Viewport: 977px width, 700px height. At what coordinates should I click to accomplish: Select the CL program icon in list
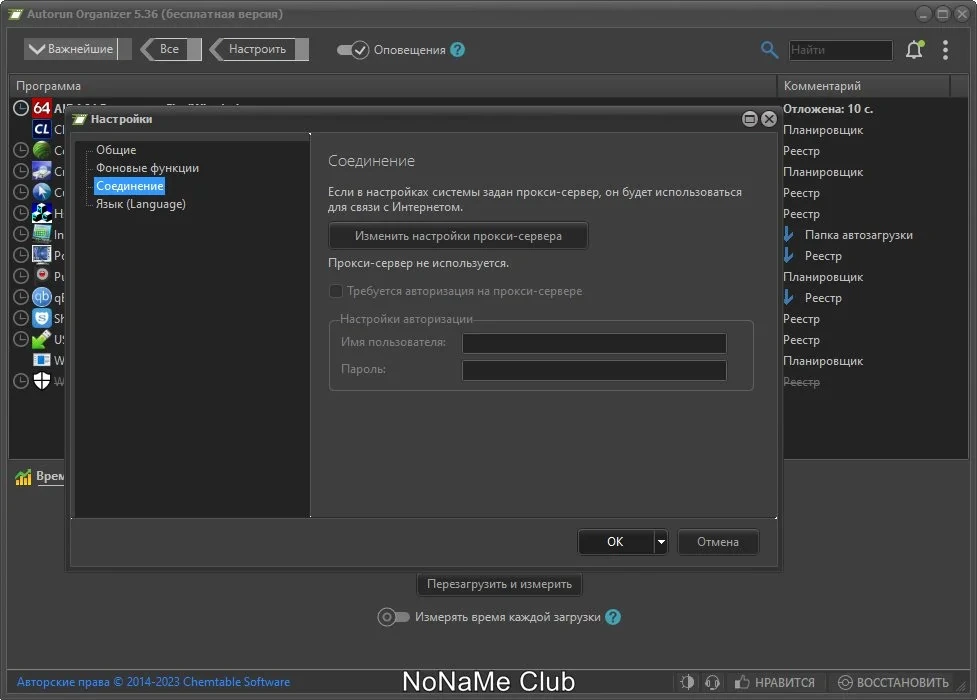click(x=42, y=129)
